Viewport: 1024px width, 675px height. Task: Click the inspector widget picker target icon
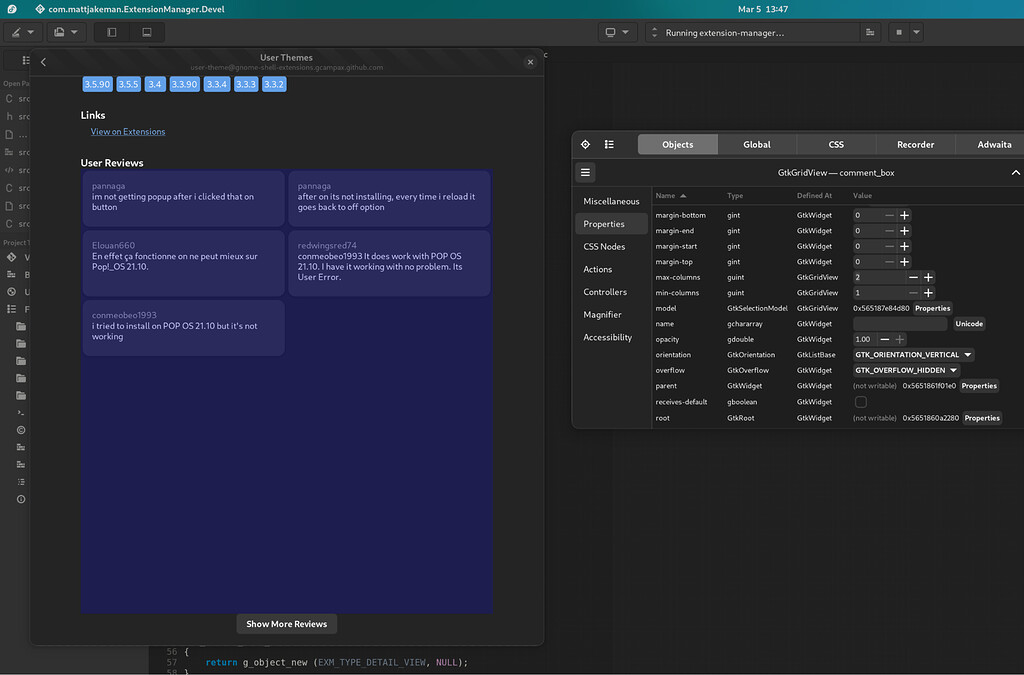click(586, 144)
